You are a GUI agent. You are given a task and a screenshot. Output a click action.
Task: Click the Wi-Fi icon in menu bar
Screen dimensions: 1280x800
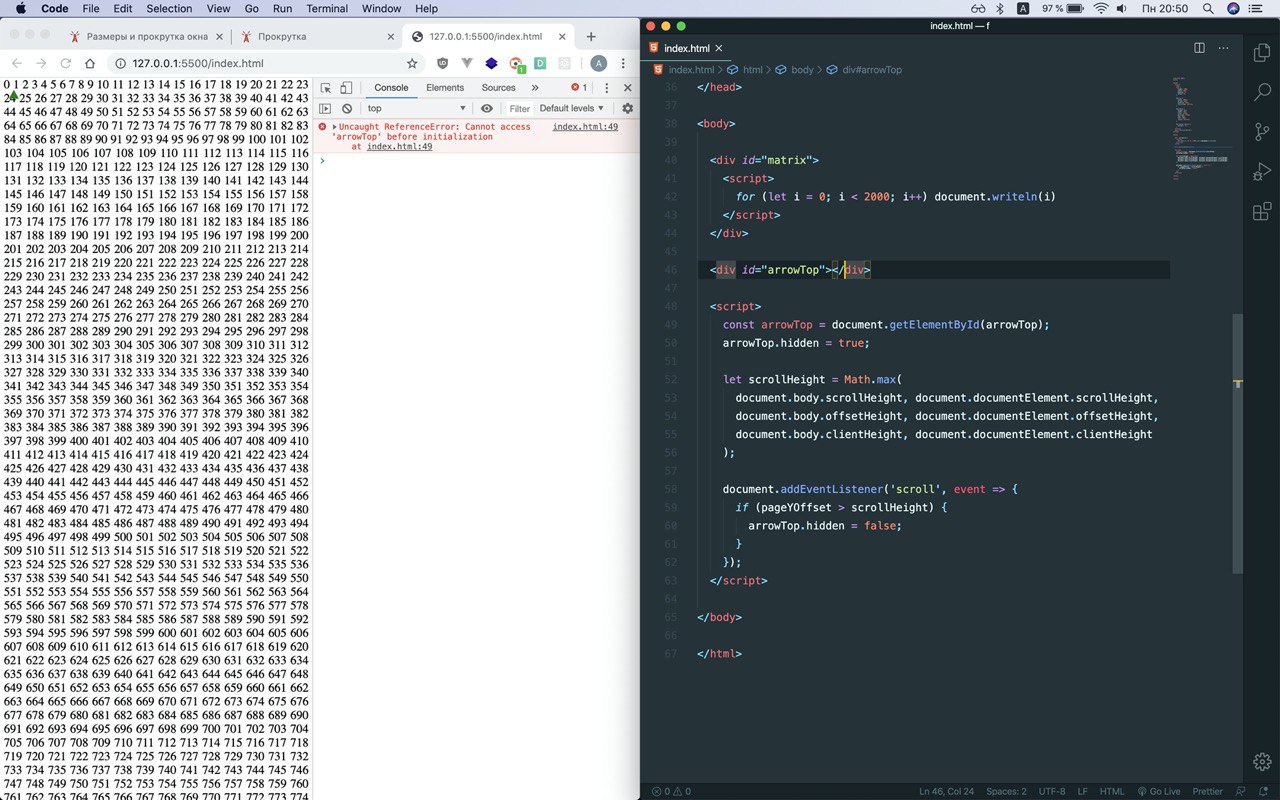pos(1101,9)
